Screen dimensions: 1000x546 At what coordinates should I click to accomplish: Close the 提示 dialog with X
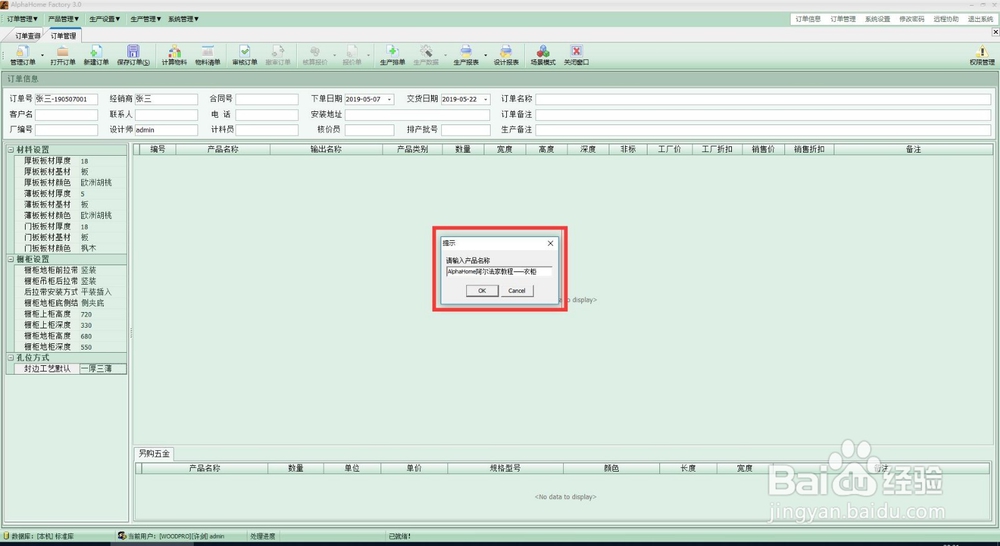click(550, 243)
